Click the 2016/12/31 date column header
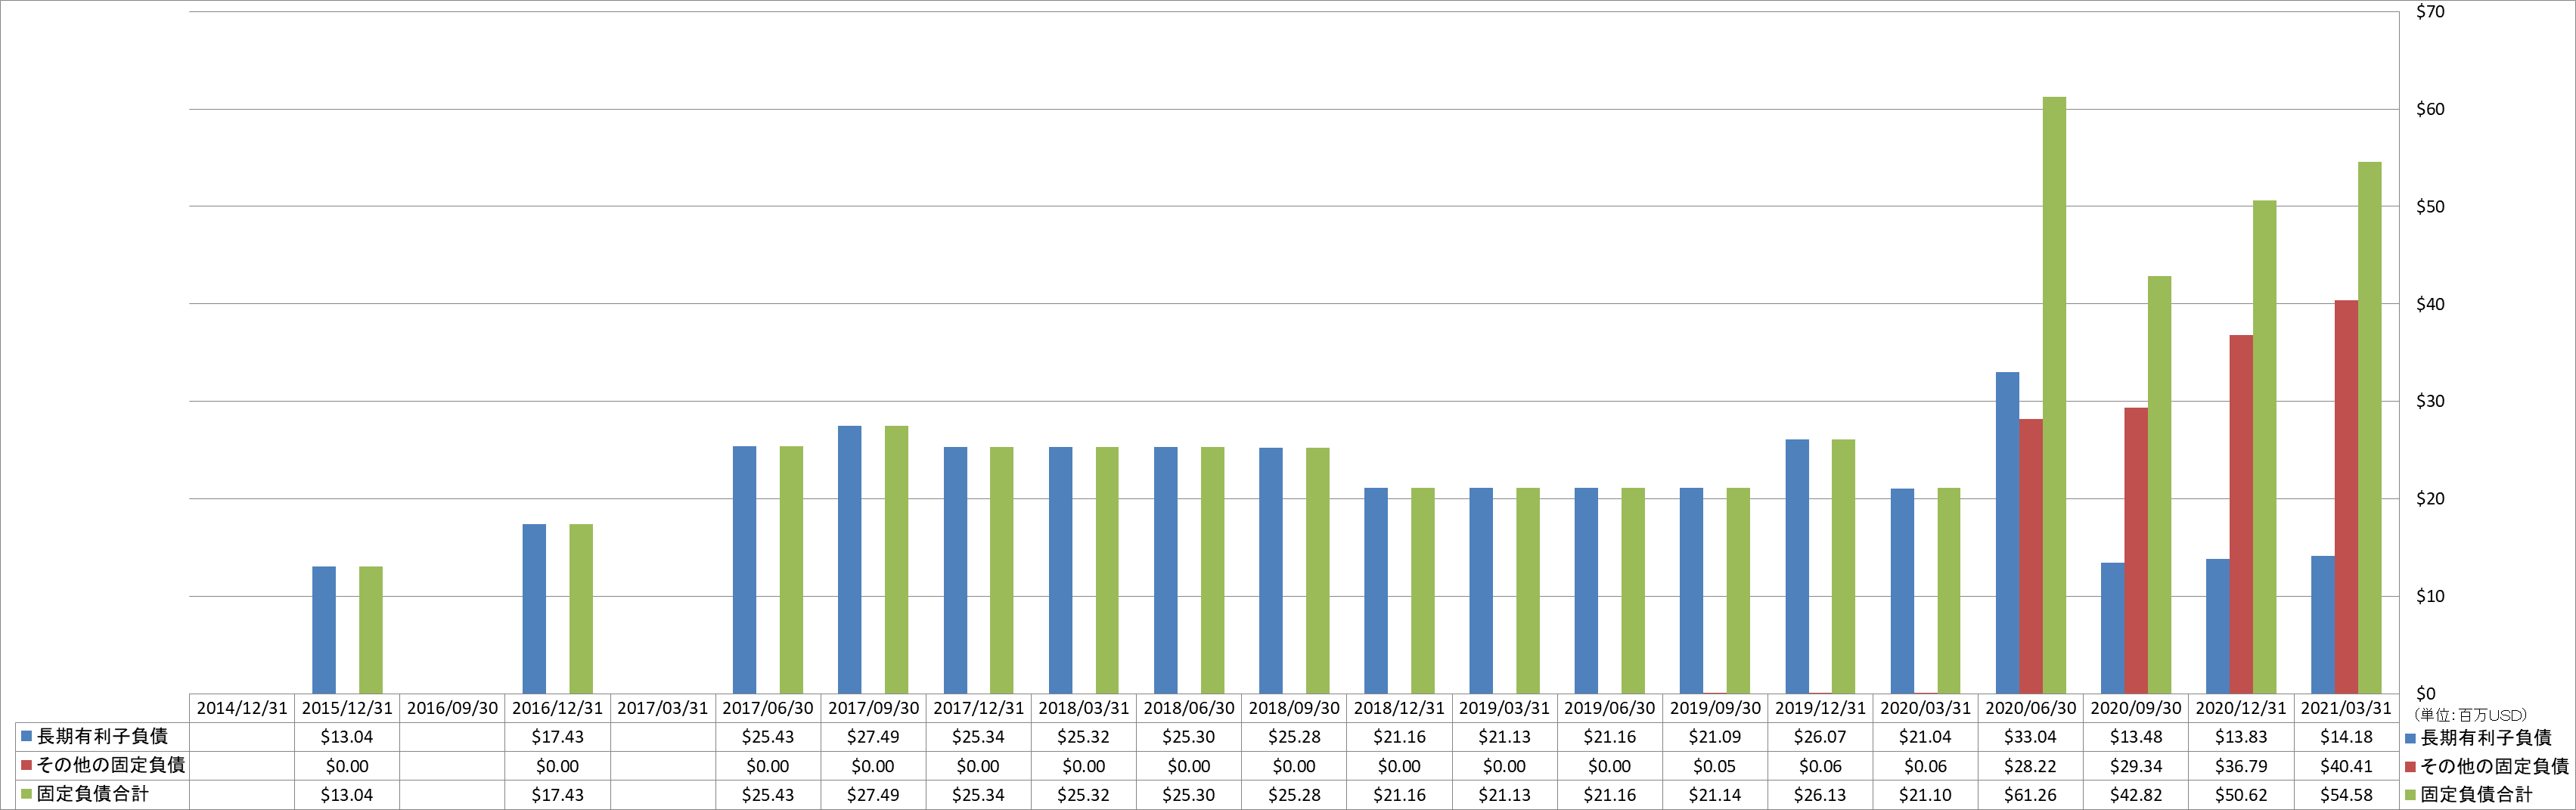The height and width of the screenshot is (810, 2576). tap(557, 708)
